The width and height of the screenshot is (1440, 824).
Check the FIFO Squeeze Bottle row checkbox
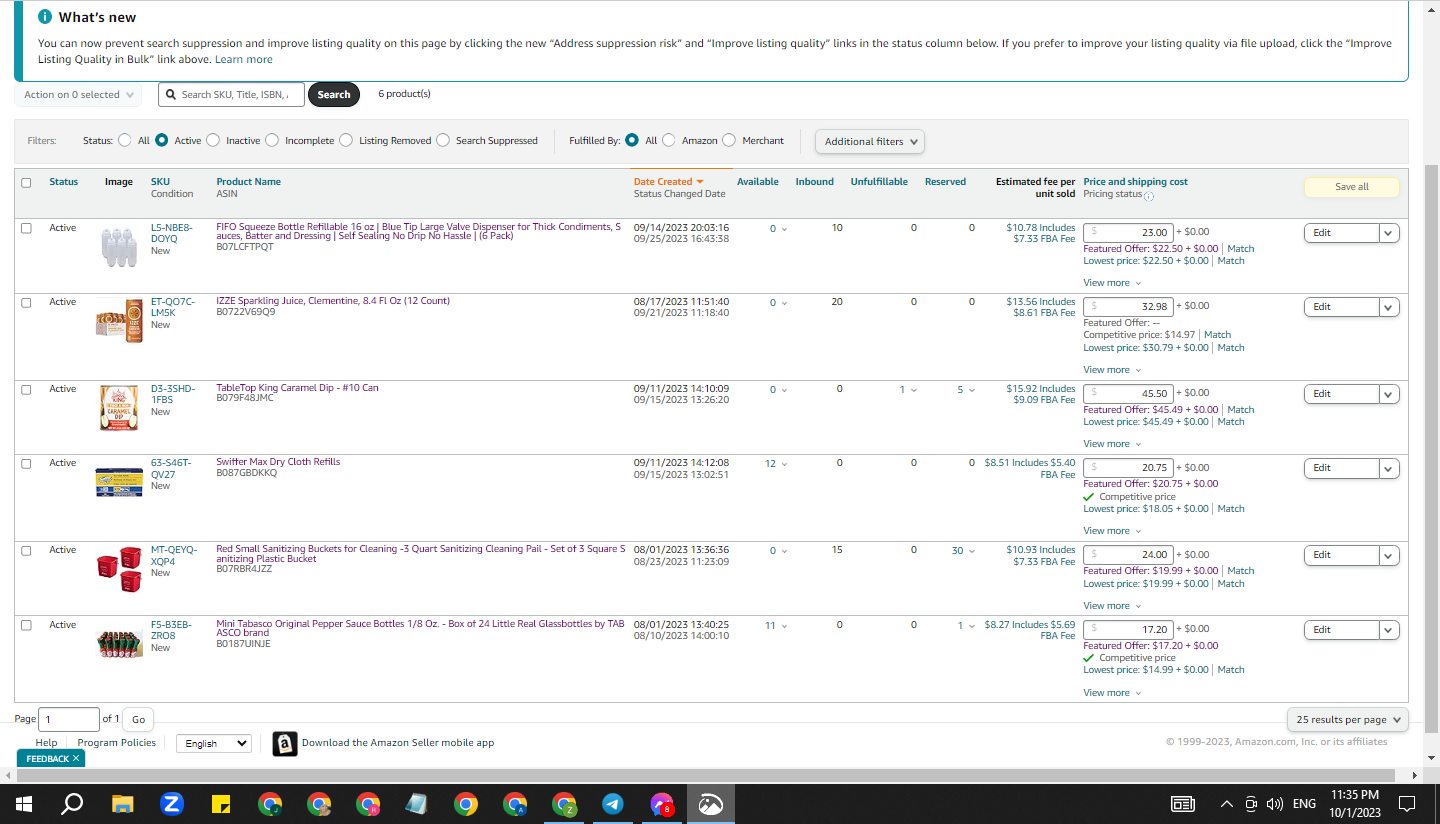pos(26,228)
